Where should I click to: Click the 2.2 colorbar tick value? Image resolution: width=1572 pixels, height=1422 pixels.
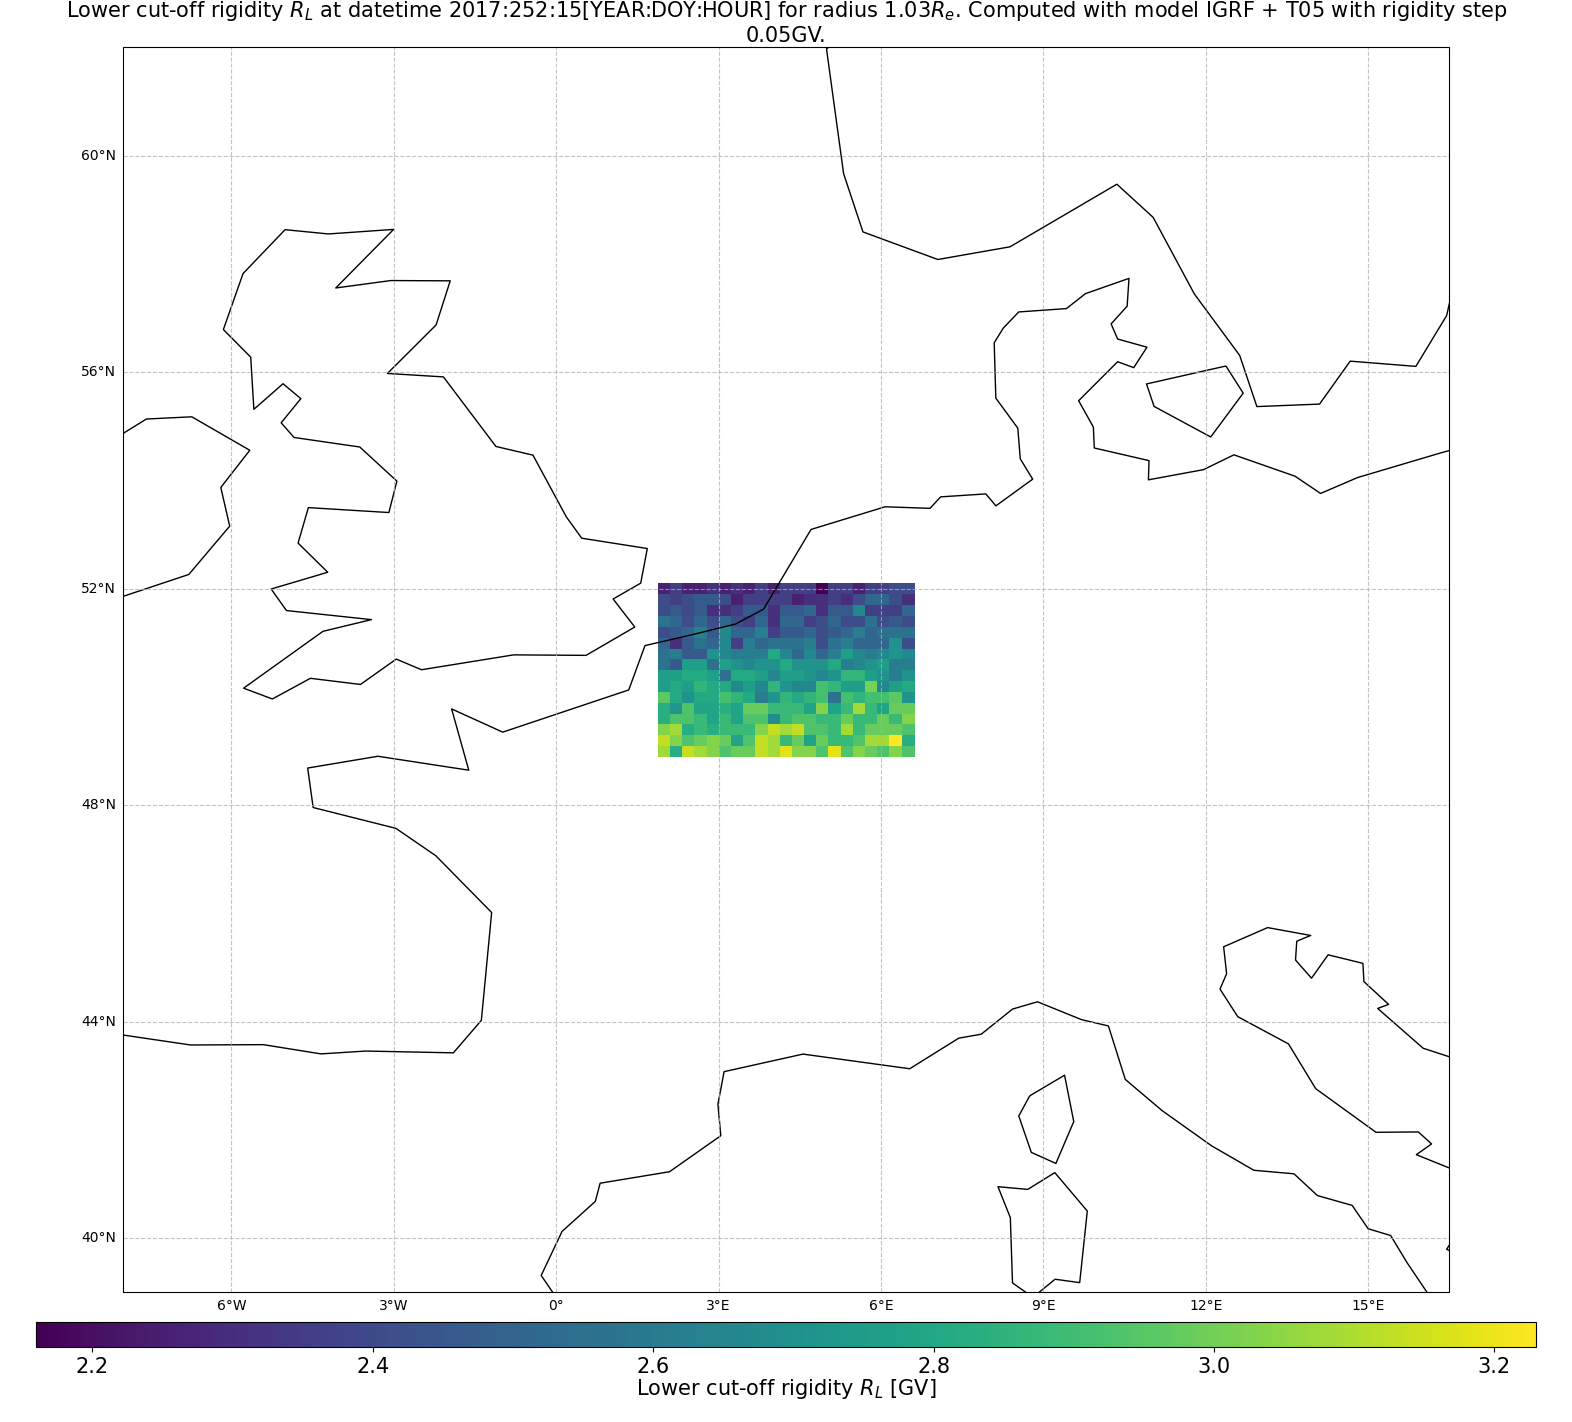tap(92, 1366)
